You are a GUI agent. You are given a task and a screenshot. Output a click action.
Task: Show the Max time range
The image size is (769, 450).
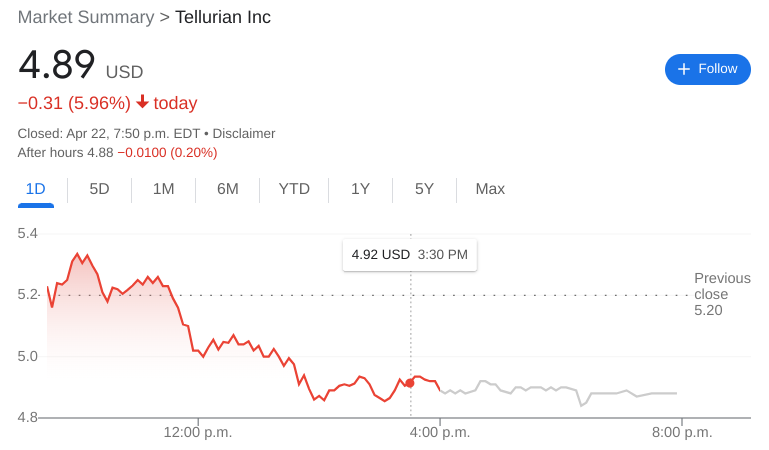[490, 189]
